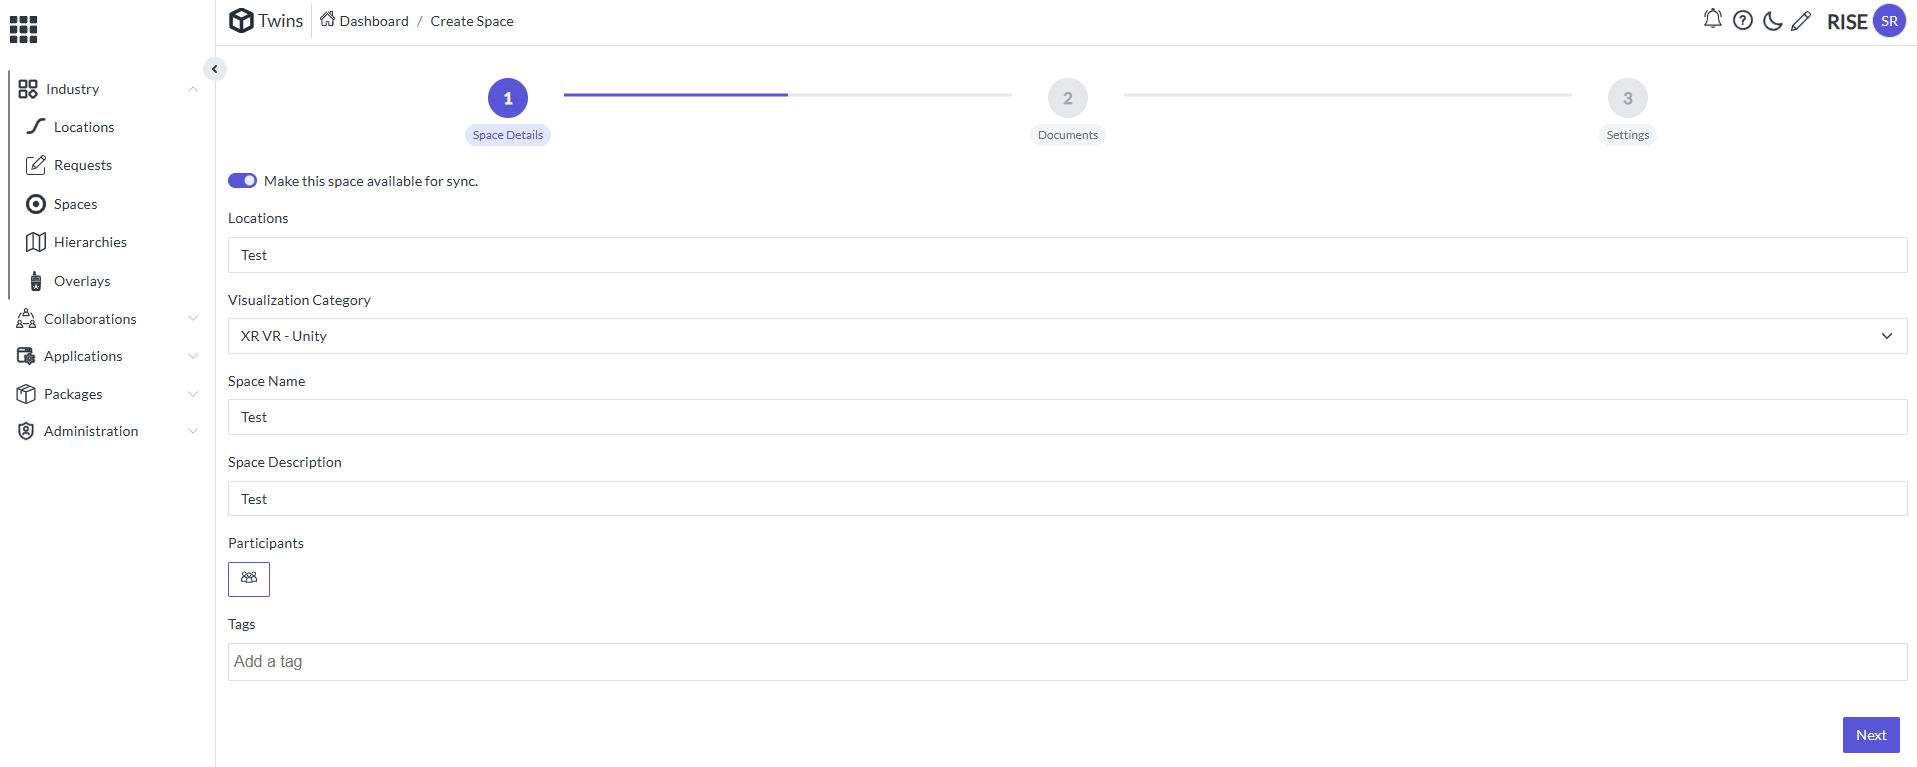Screen dimensions: 1917x767
Task: Click the Settings step label
Action: coord(1628,135)
